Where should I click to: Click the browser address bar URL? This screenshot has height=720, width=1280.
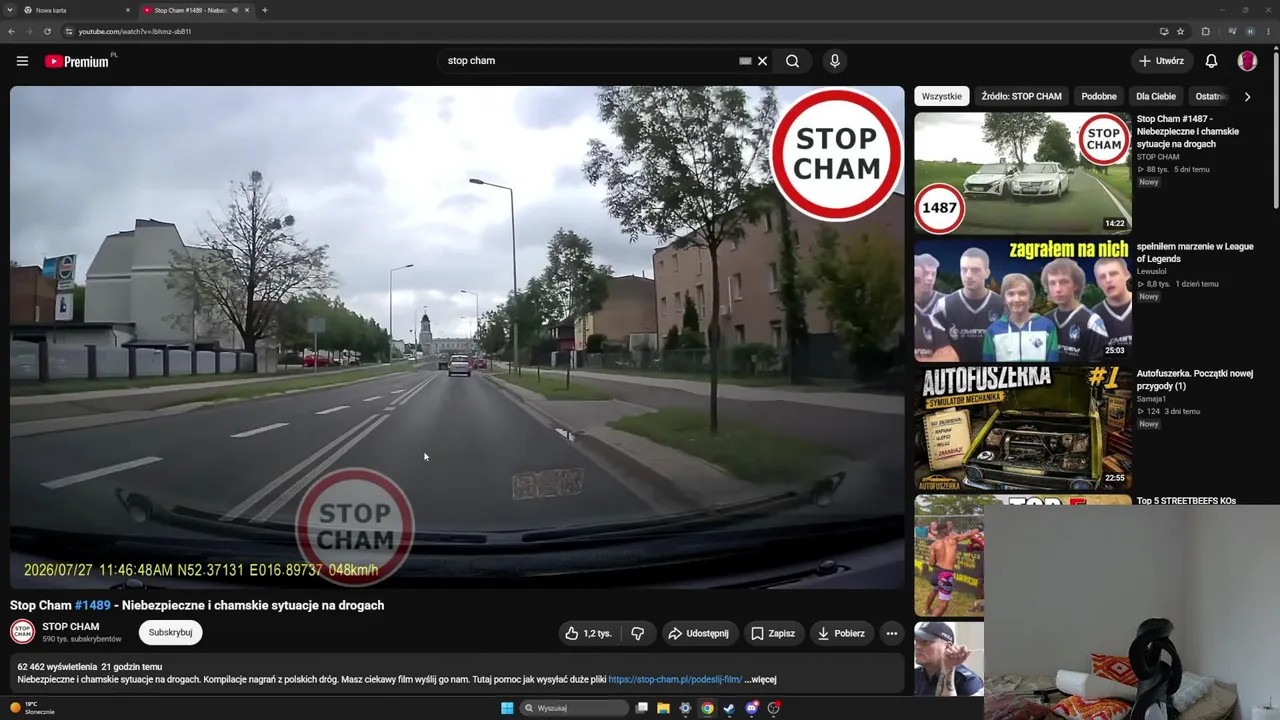pyautogui.click(x=135, y=31)
